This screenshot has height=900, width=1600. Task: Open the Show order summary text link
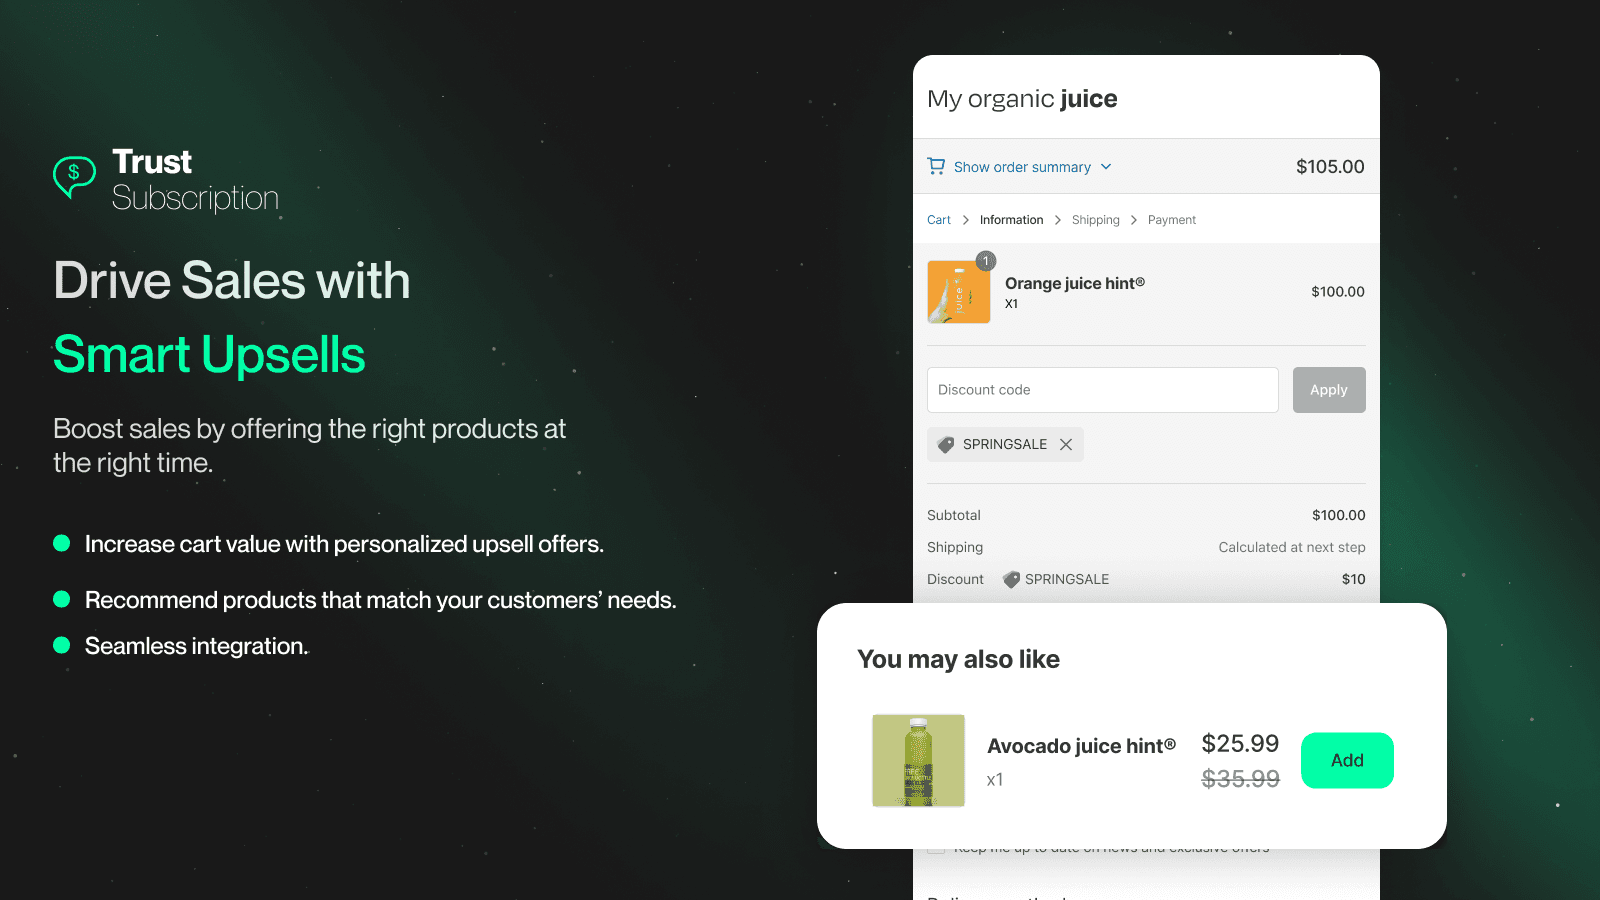tap(1022, 167)
